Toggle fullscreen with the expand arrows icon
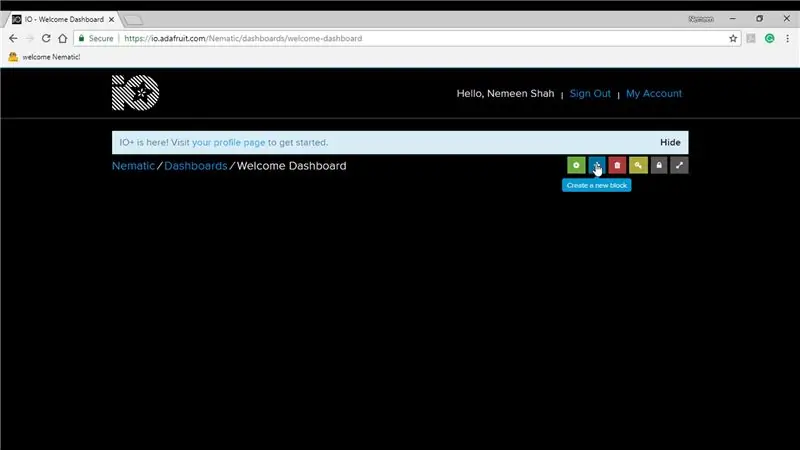 [x=679, y=165]
